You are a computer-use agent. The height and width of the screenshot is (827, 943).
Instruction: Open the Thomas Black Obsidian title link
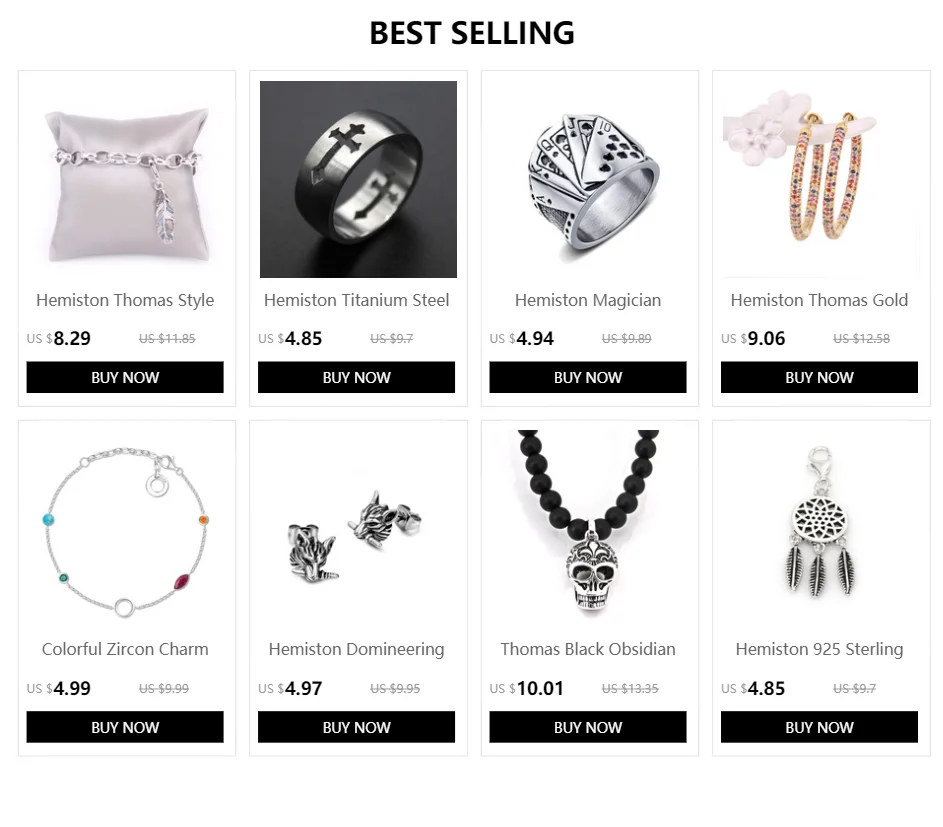pyautogui.click(x=588, y=649)
